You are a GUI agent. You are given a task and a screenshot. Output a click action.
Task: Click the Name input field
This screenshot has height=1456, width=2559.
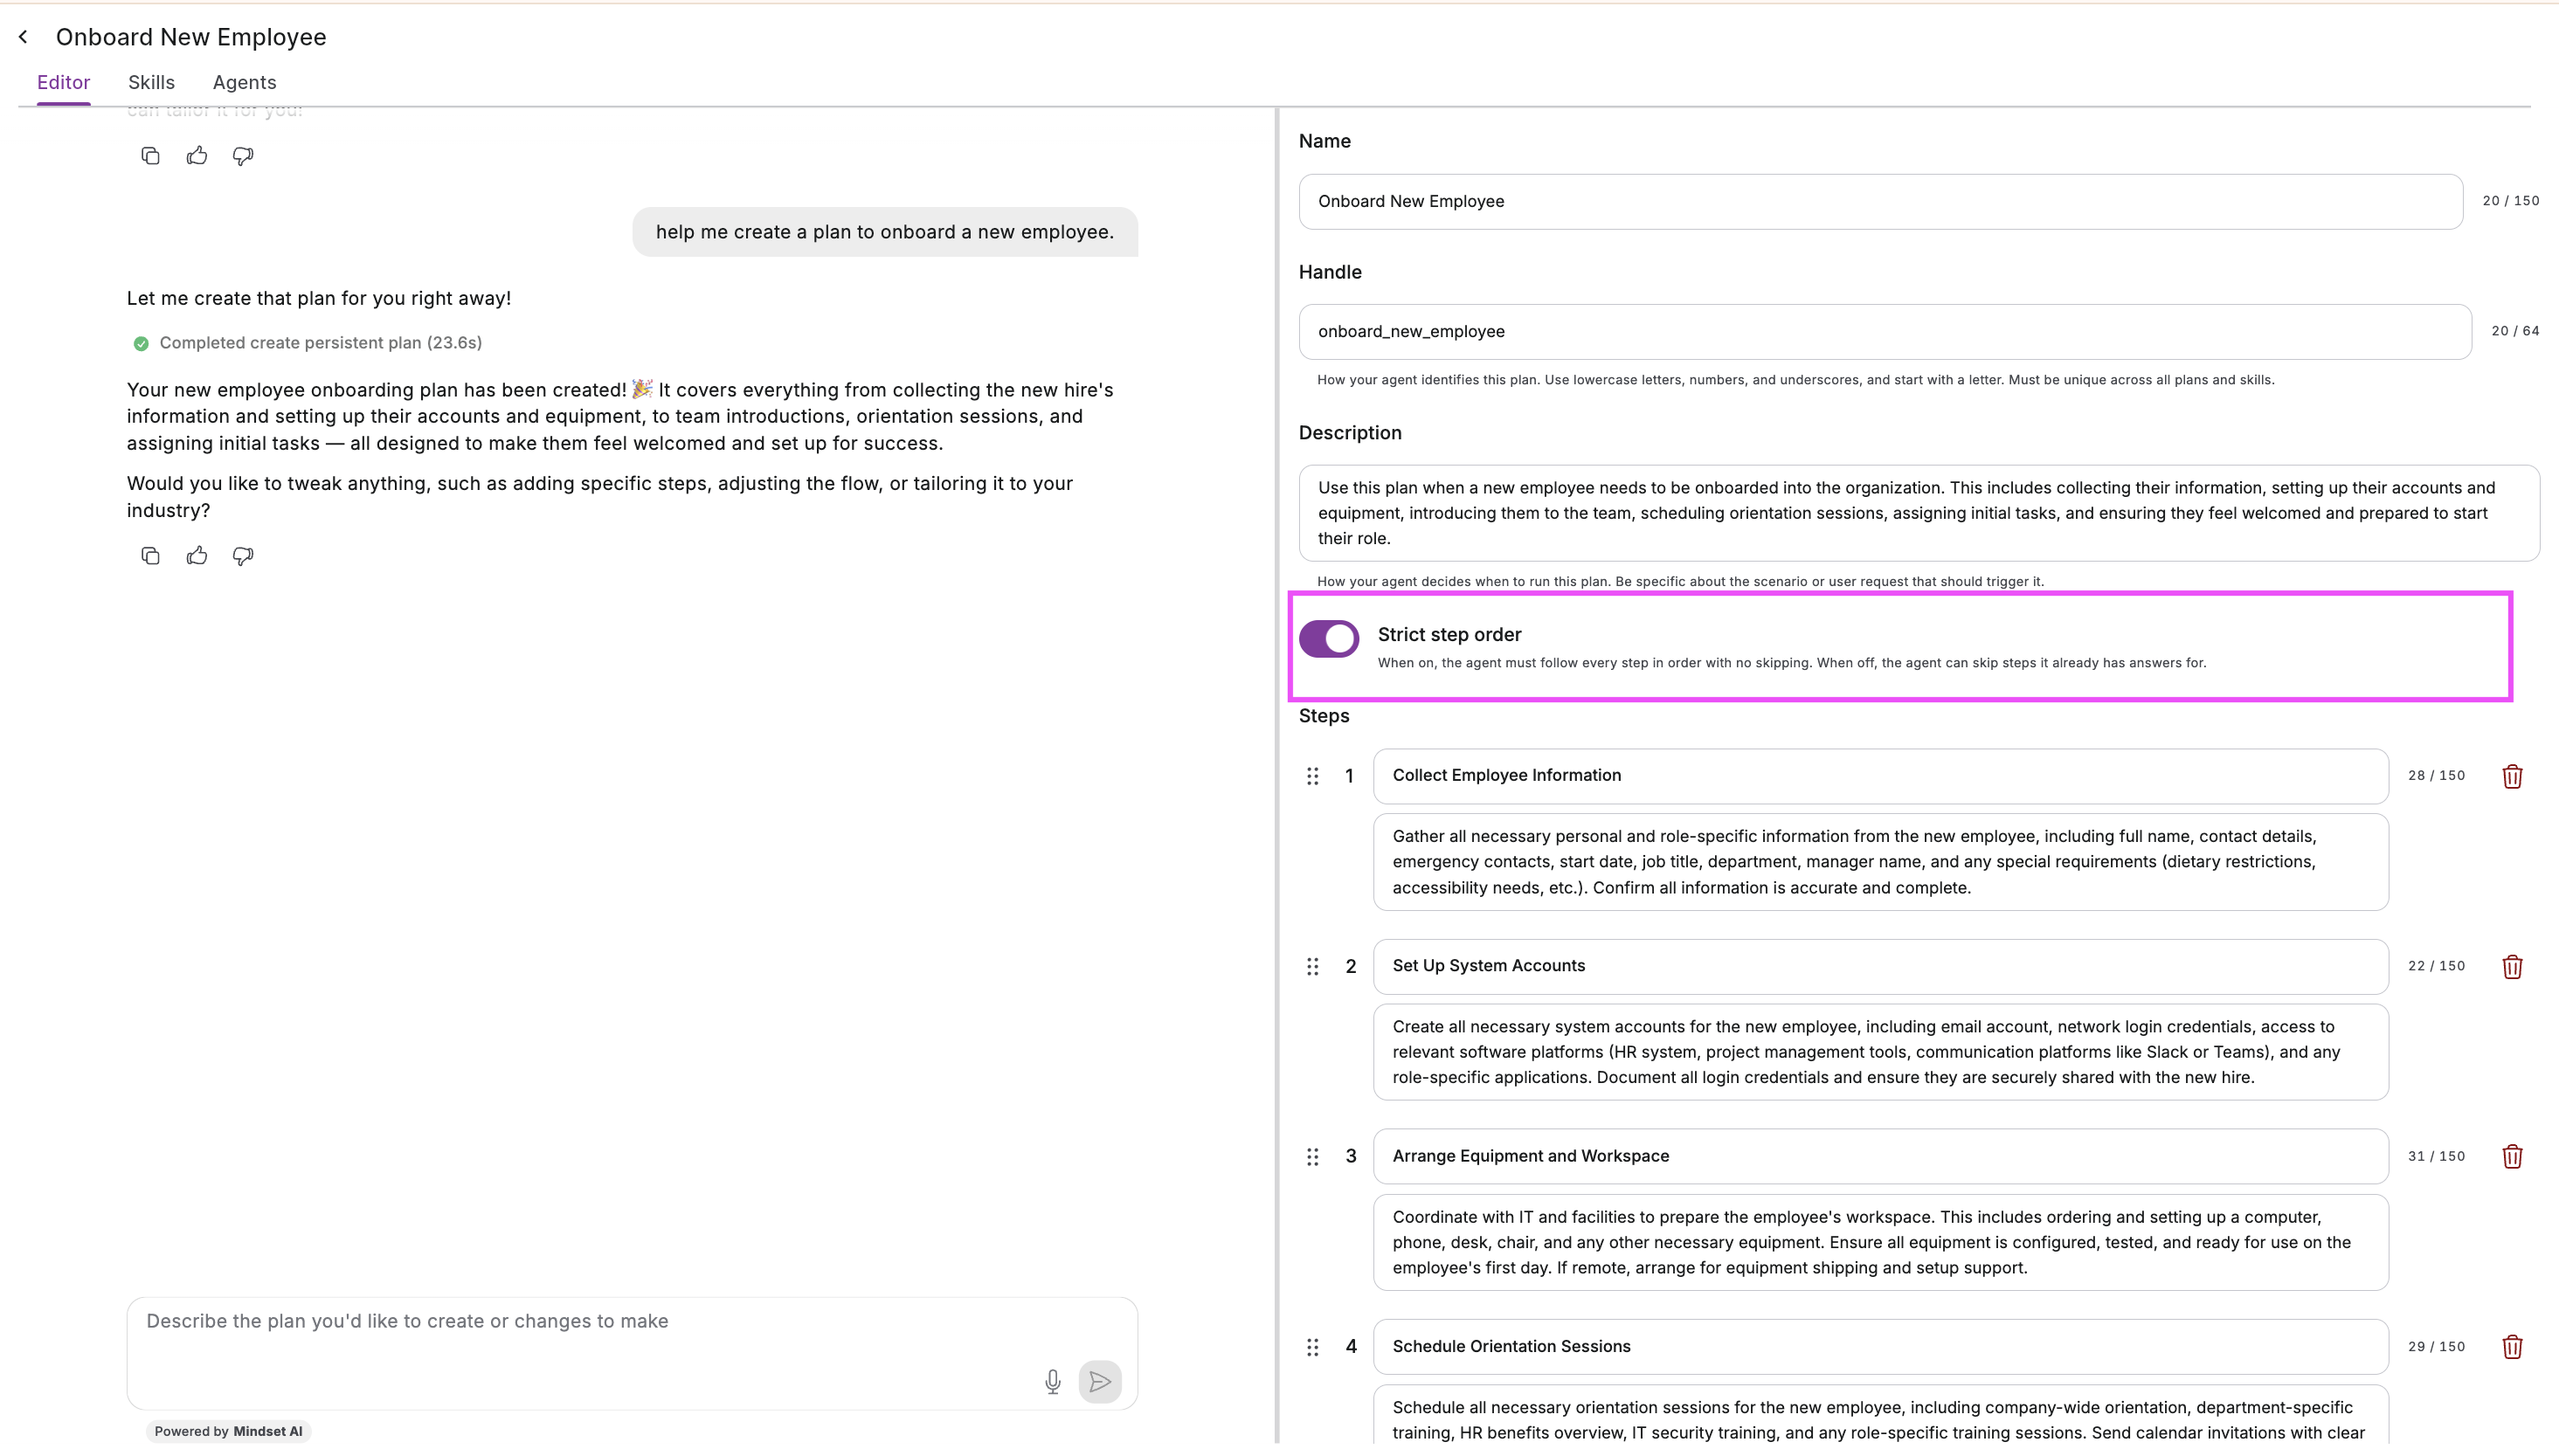[1880, 201]
